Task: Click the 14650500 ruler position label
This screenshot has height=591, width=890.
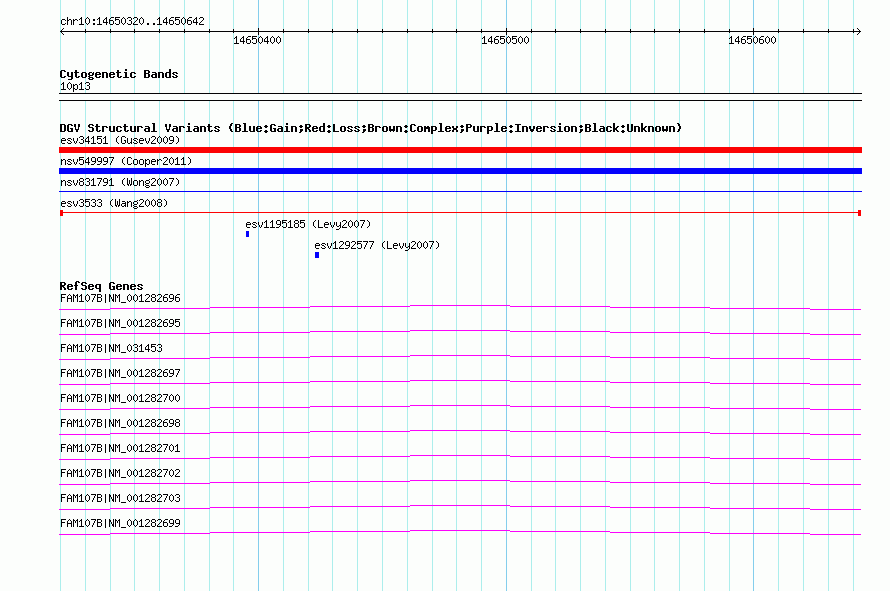Action: [x=505, y=40]
